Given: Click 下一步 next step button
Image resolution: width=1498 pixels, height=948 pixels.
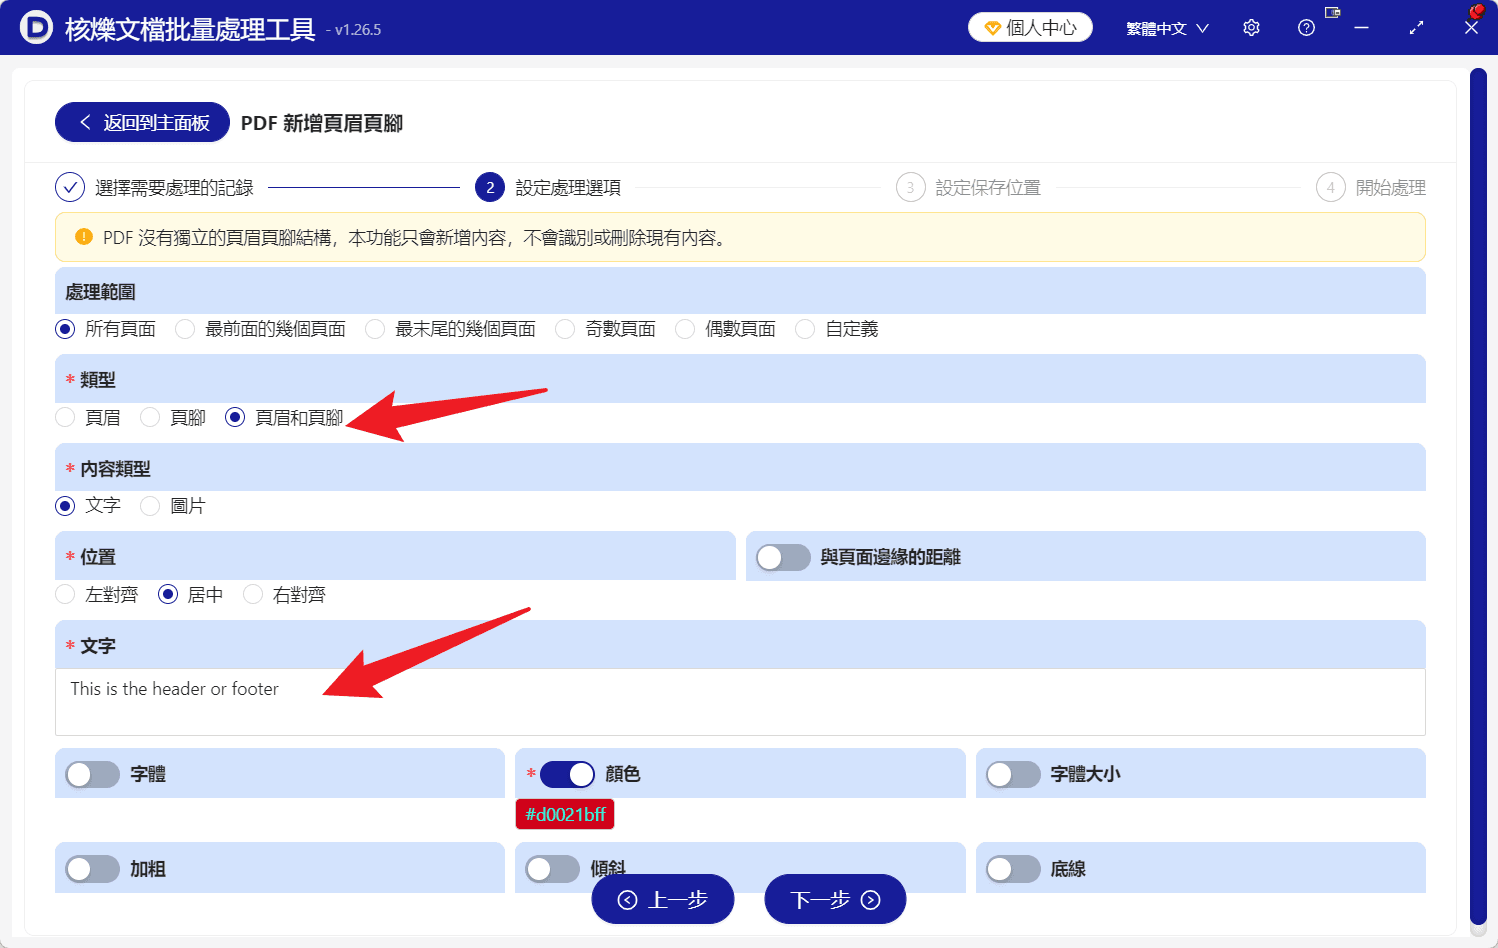Looking at the screenshot, I should pyautogui.click(x=835, y=899).
